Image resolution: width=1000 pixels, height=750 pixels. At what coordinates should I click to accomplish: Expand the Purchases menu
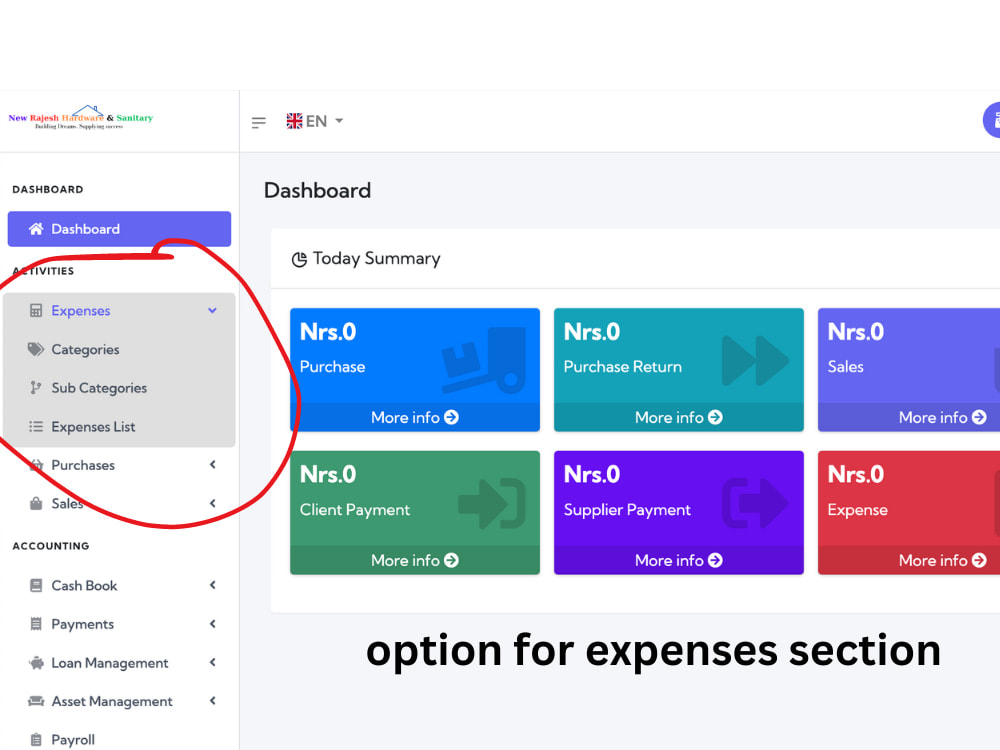click(x=119, y=465)
